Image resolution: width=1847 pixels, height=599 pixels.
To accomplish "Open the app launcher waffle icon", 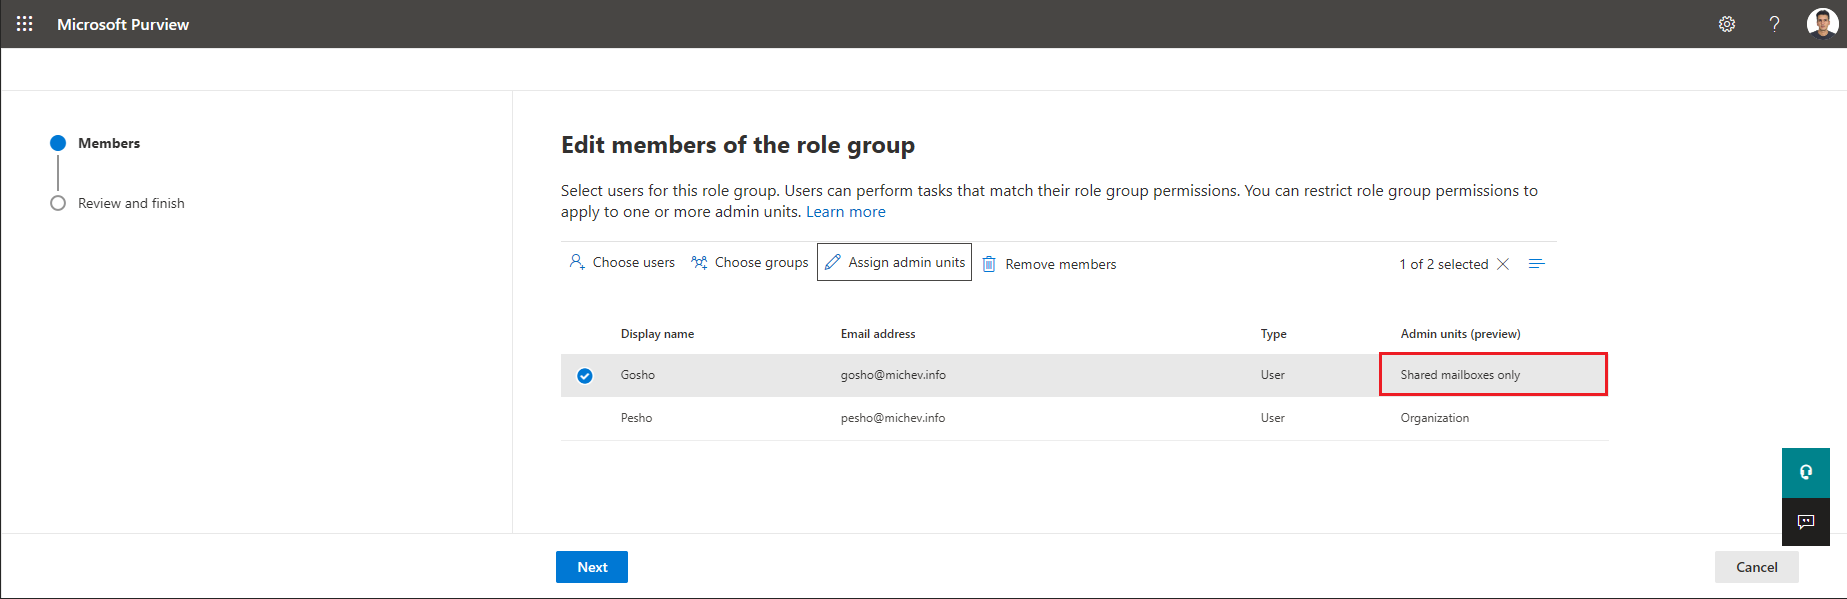I will click(25, 24).
